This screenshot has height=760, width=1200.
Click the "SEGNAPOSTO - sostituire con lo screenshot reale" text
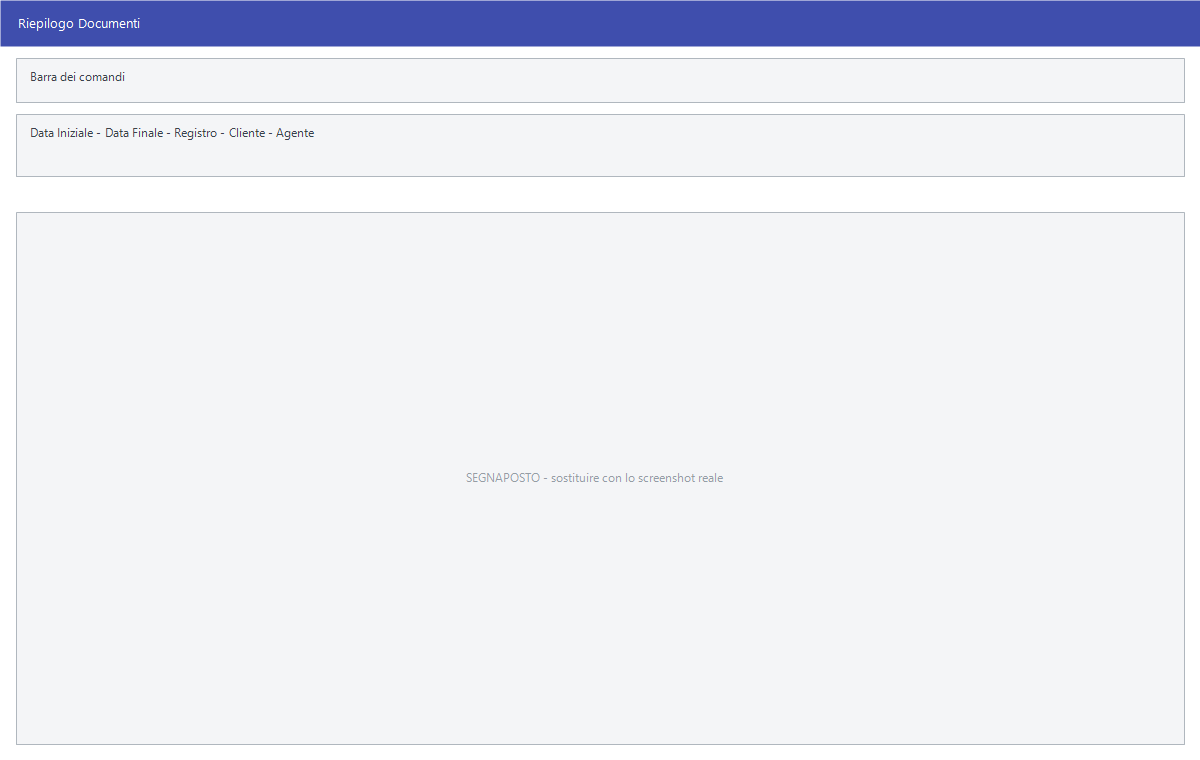click(594, 478)
